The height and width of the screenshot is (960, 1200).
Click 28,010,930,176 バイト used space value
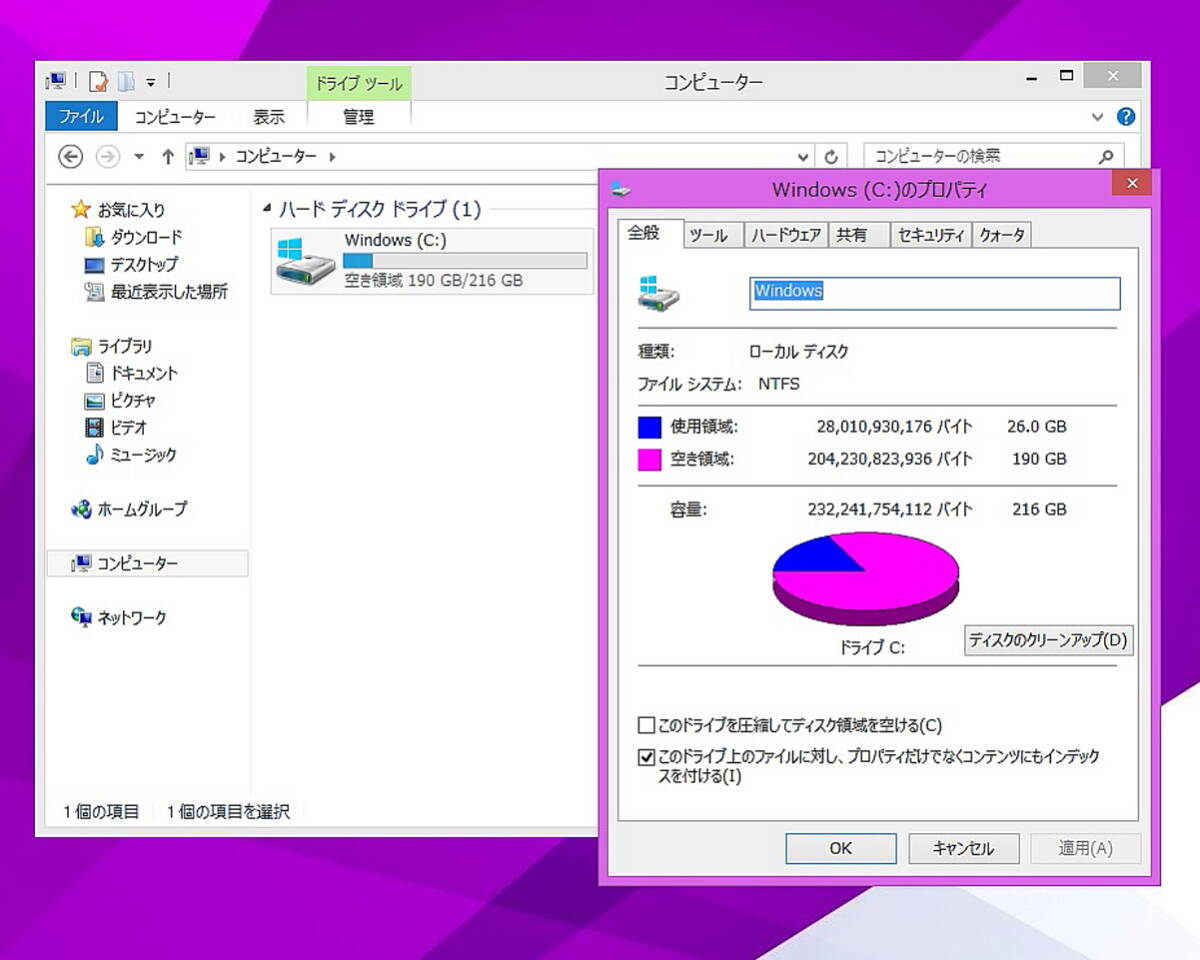point(894,427)
